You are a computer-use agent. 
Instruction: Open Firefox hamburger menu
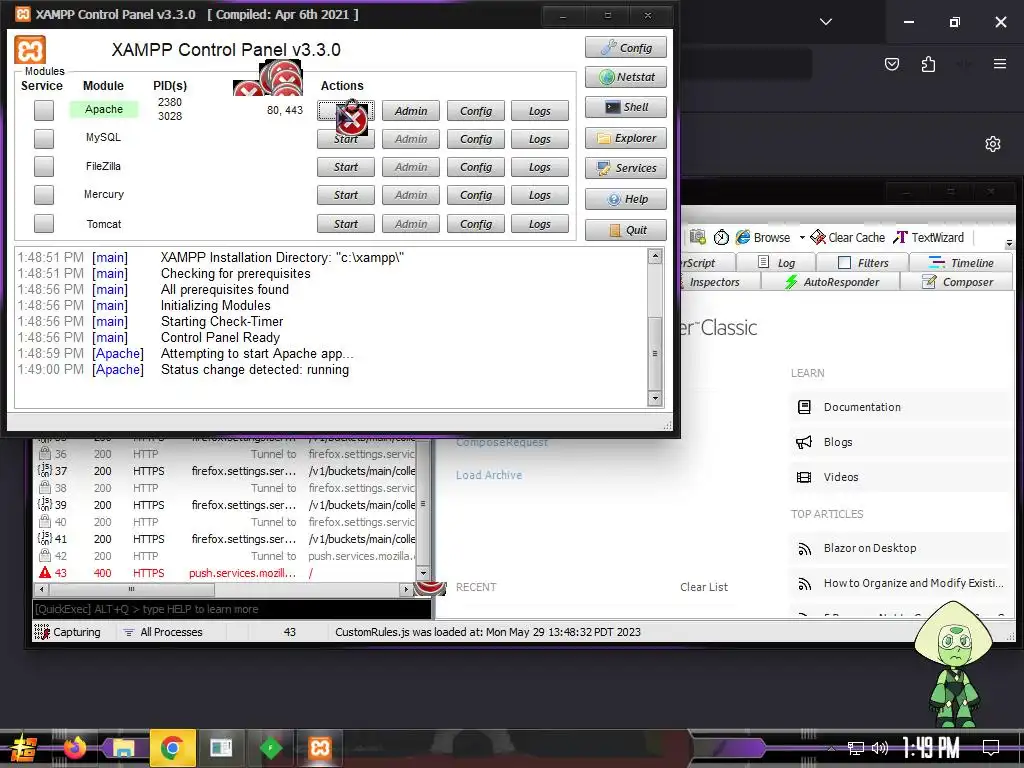click(999, 64)
